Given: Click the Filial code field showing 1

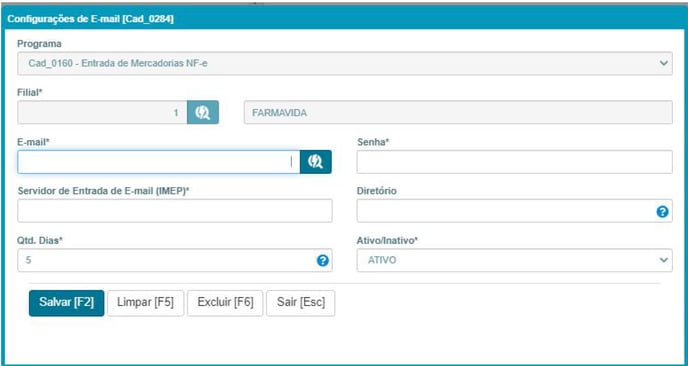Looking at the screenshot, I should [x=102, y=112].
